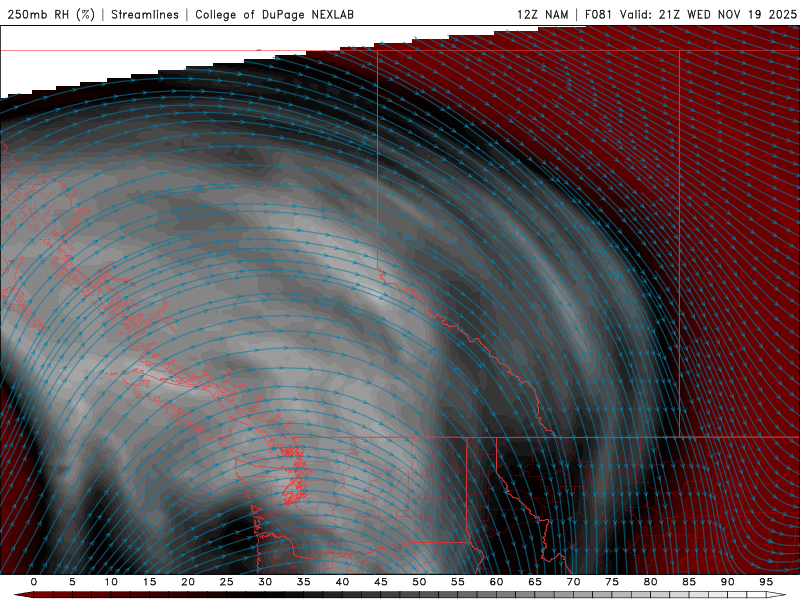
Task: Click the colorbar label "95"
Action: click(x=766, y=582)
